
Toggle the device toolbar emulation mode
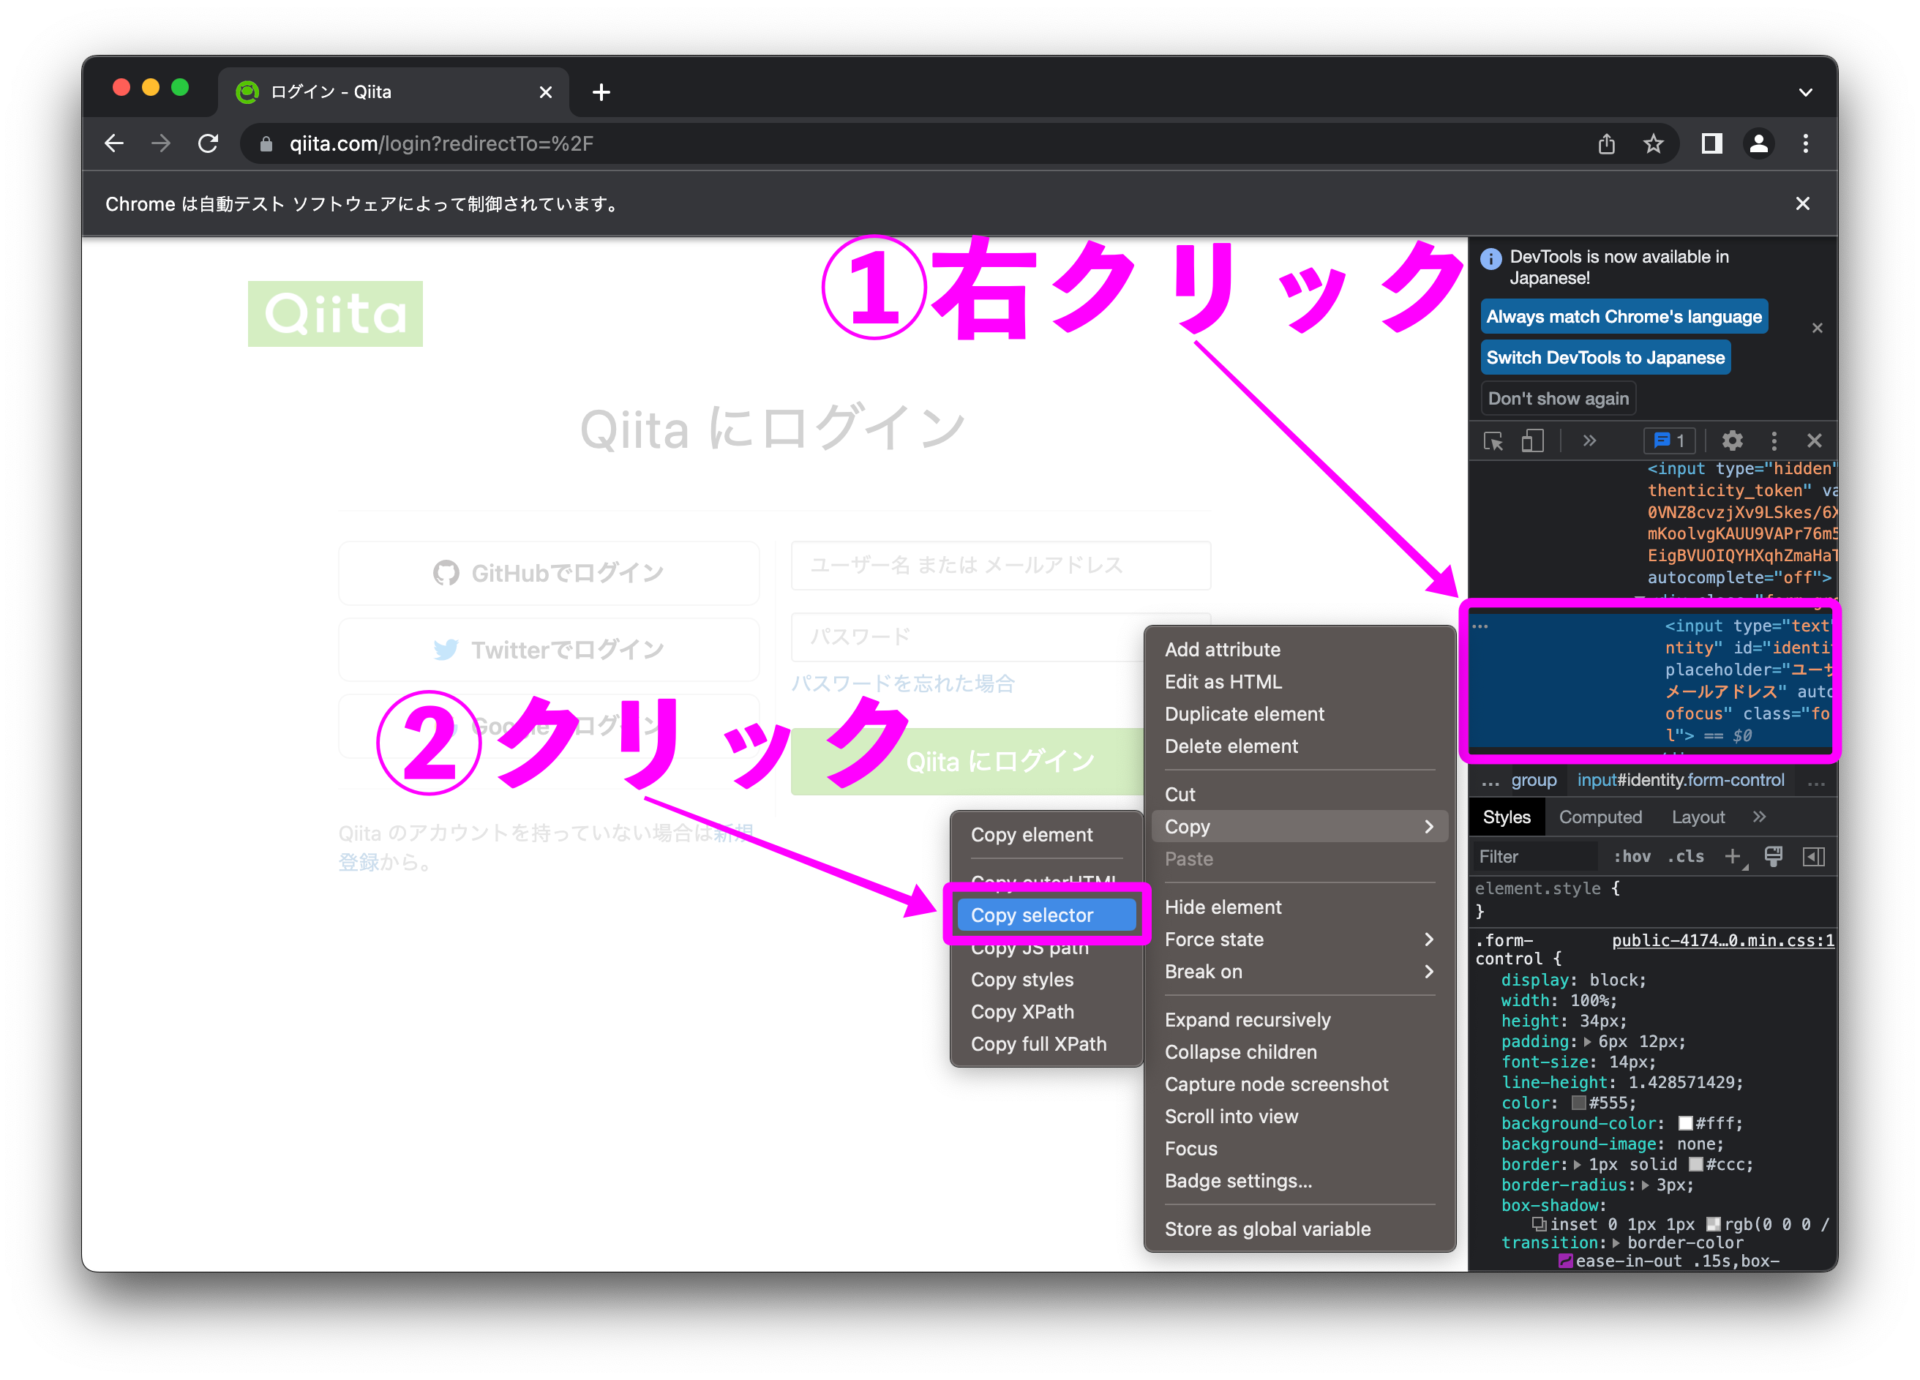tap(1534, 441)
